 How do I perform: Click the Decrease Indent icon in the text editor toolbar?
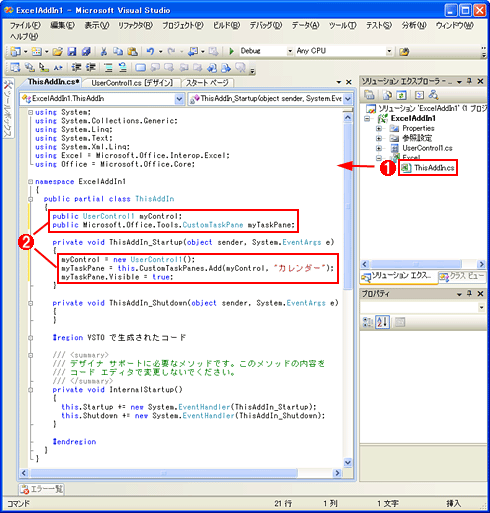(x=76, y=68)
